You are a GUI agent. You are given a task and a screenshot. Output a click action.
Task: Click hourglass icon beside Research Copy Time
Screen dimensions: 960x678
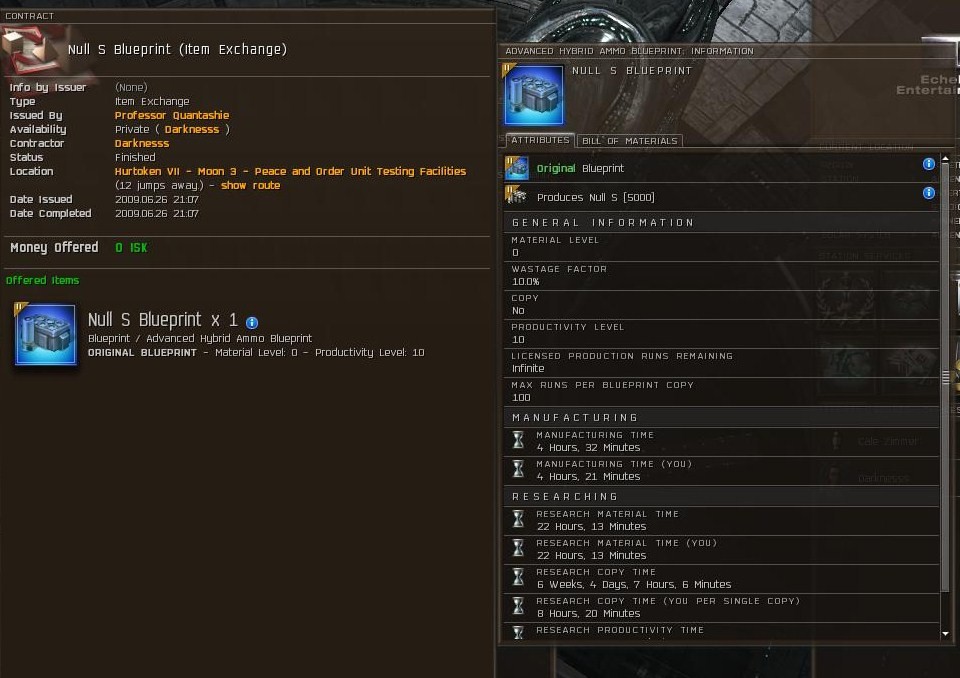coord(519,577)
